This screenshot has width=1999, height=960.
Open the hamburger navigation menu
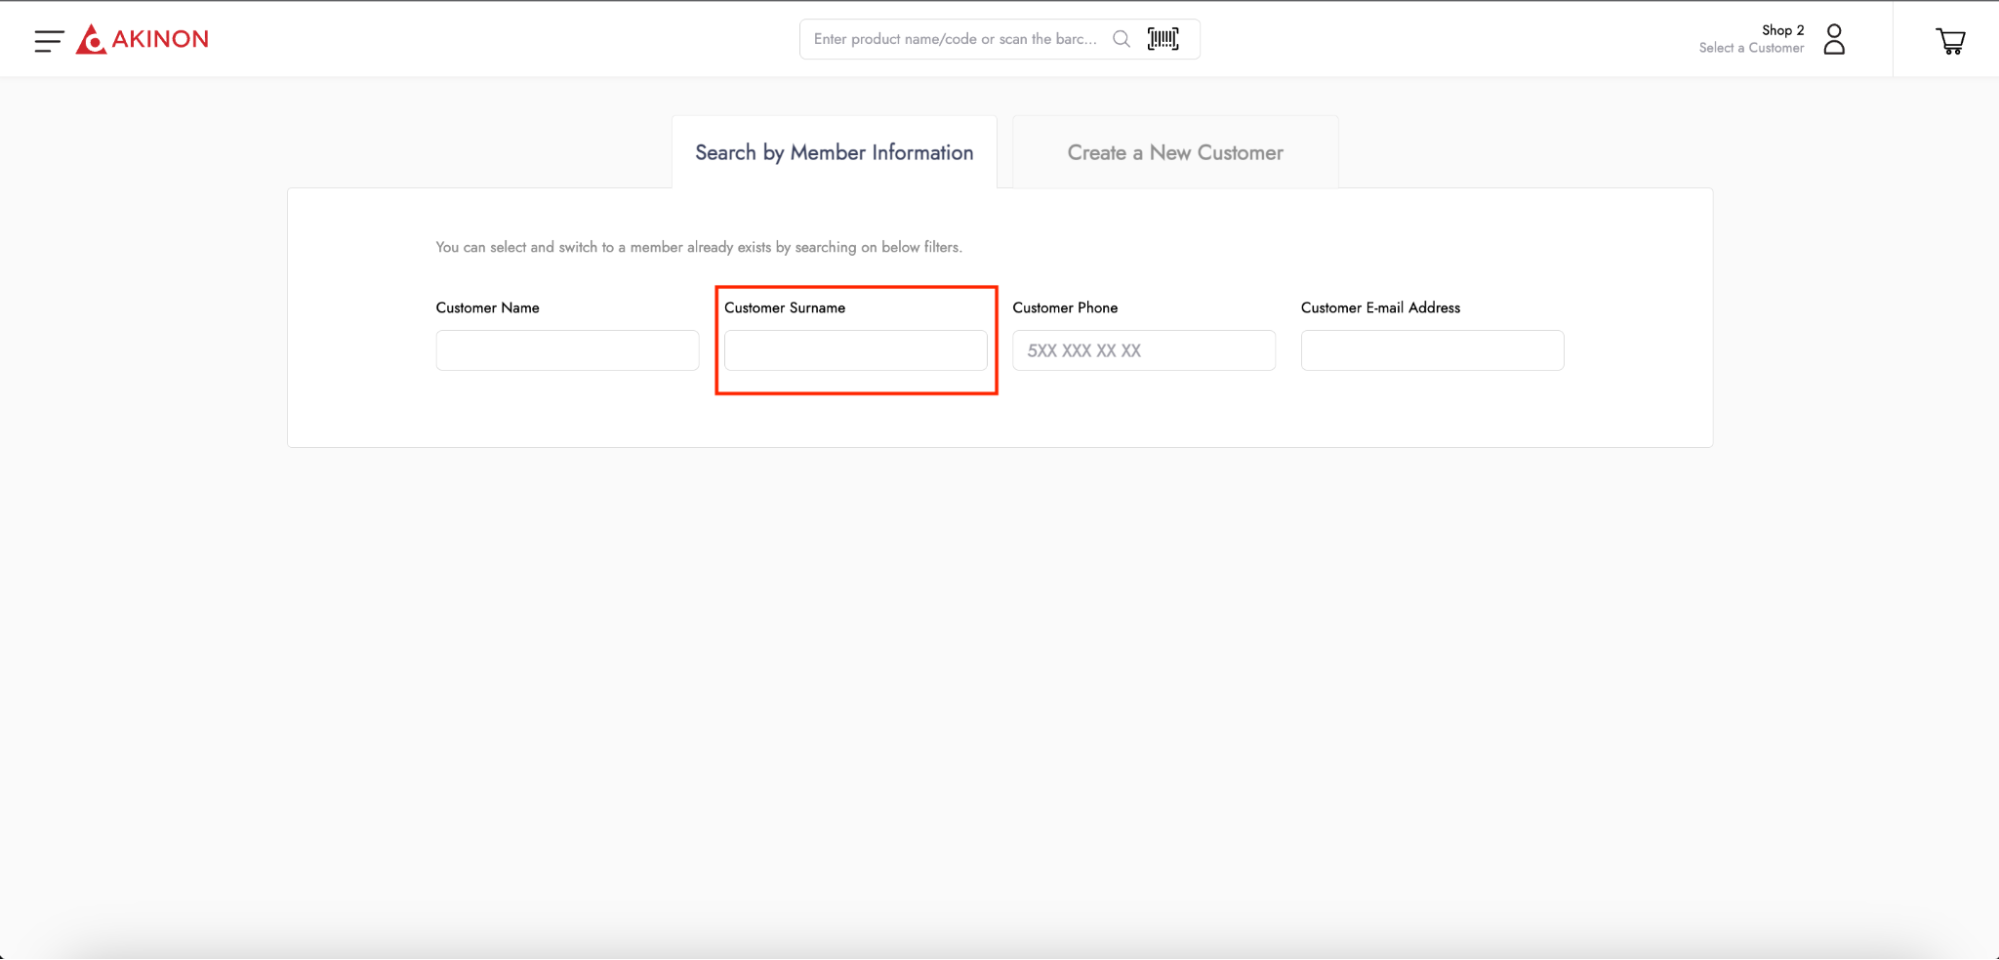pyautogui.click(x=48, y=40)
